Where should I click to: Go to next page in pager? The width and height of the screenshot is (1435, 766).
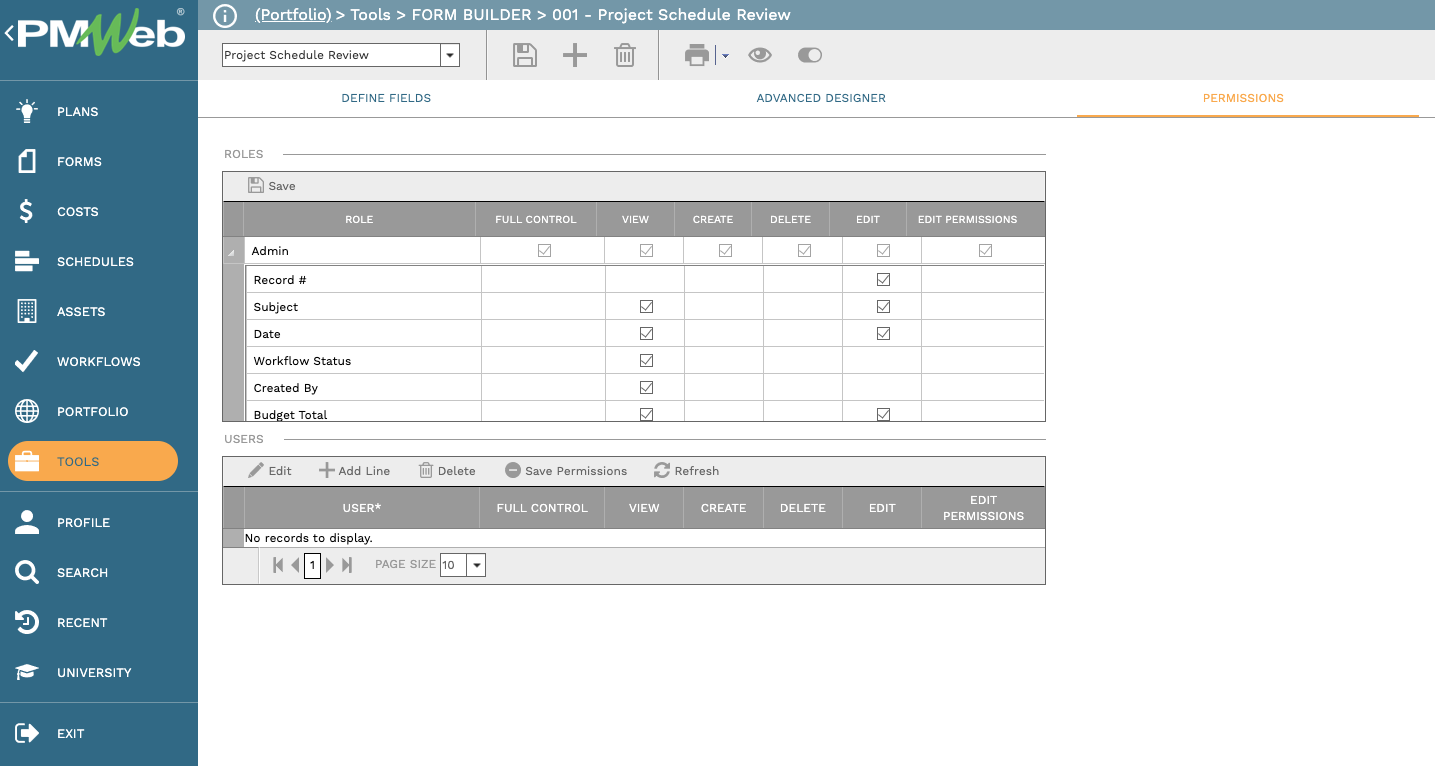[330, 565]
